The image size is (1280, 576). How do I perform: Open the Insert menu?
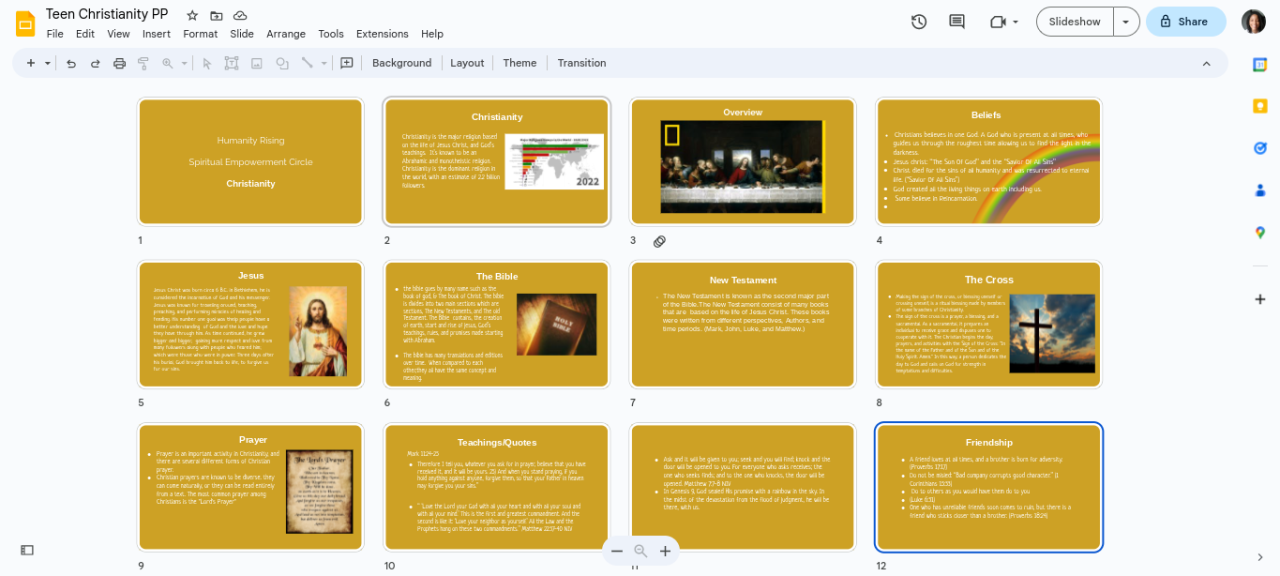pos(156,34)
